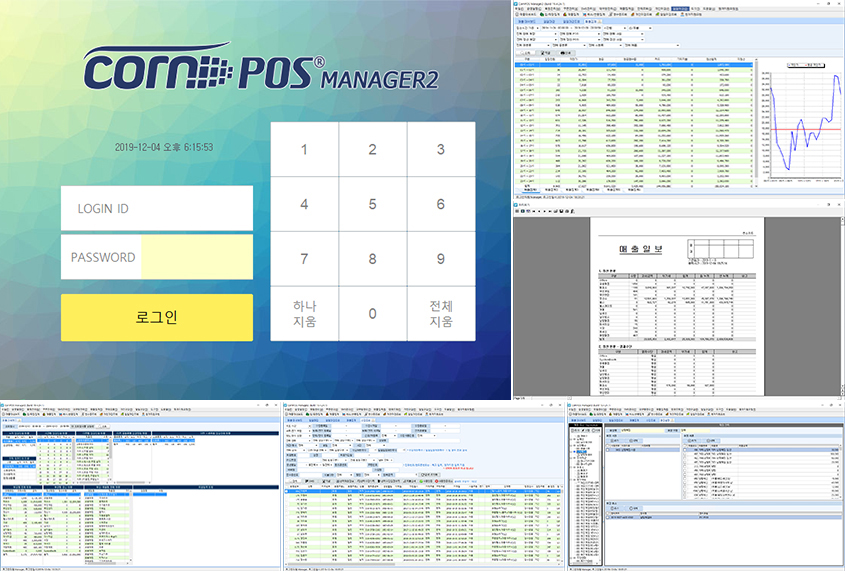Tap keypad number 6

point(441,204)
